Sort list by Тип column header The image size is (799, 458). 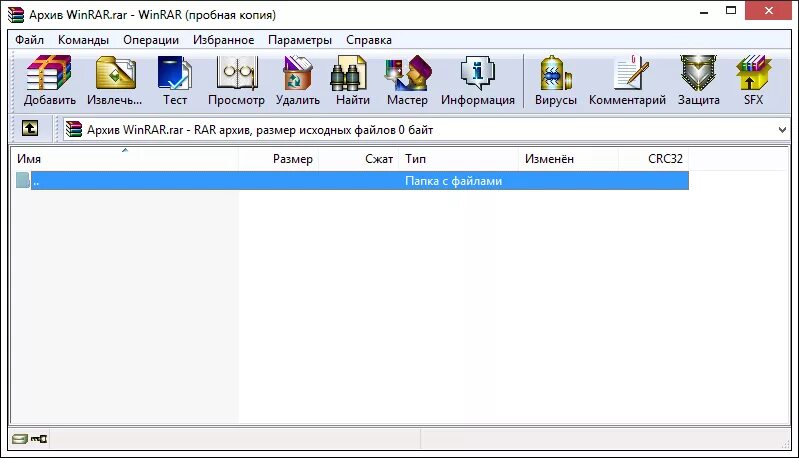pyautogui.click(x=459, y=159)
